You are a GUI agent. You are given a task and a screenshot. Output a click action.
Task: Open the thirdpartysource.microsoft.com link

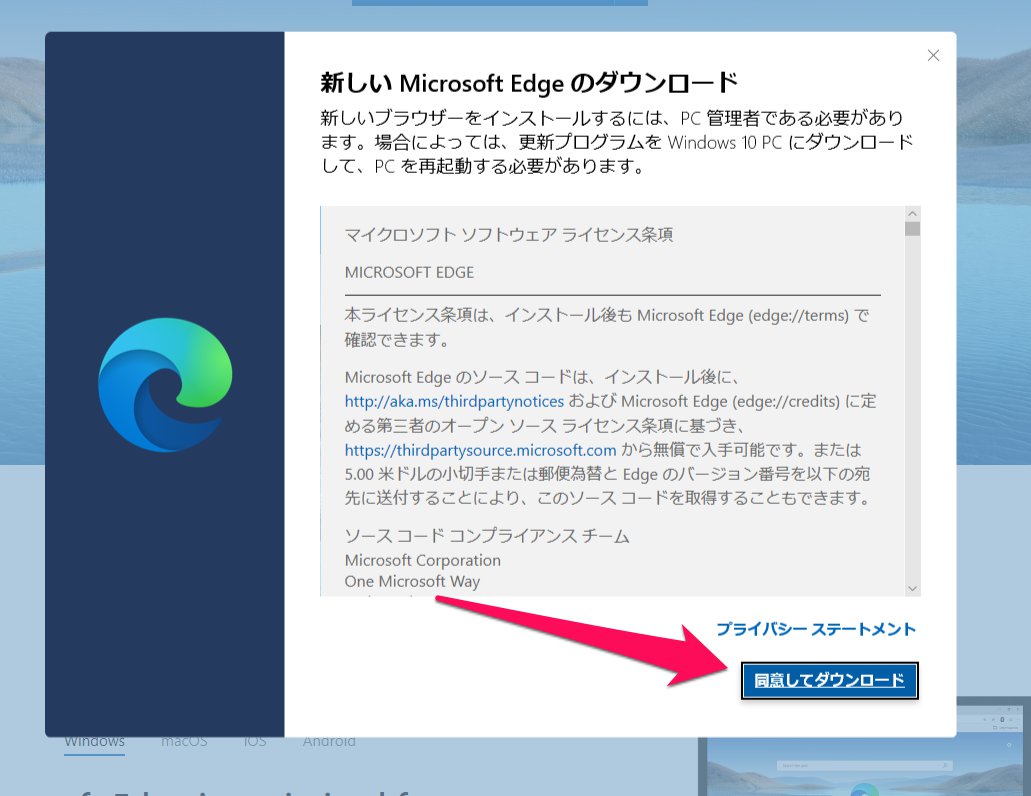point(482,450)
